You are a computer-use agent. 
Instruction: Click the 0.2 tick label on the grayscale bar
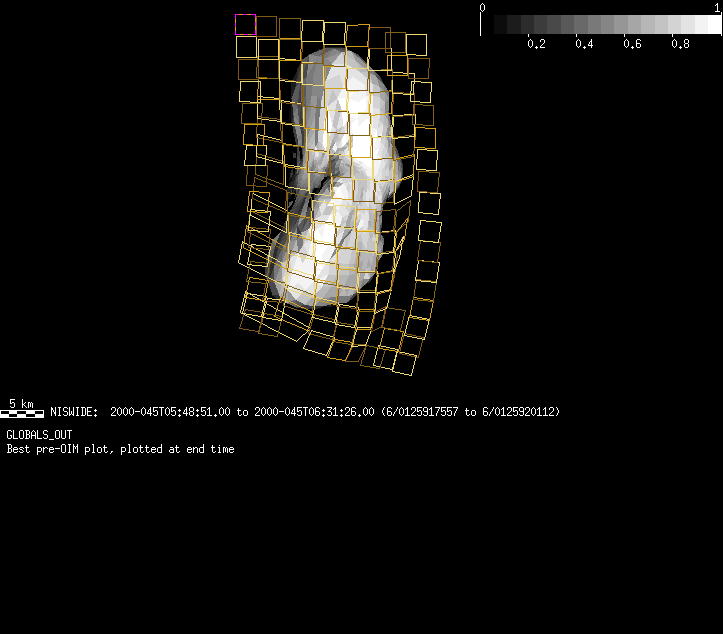[536, 44]
